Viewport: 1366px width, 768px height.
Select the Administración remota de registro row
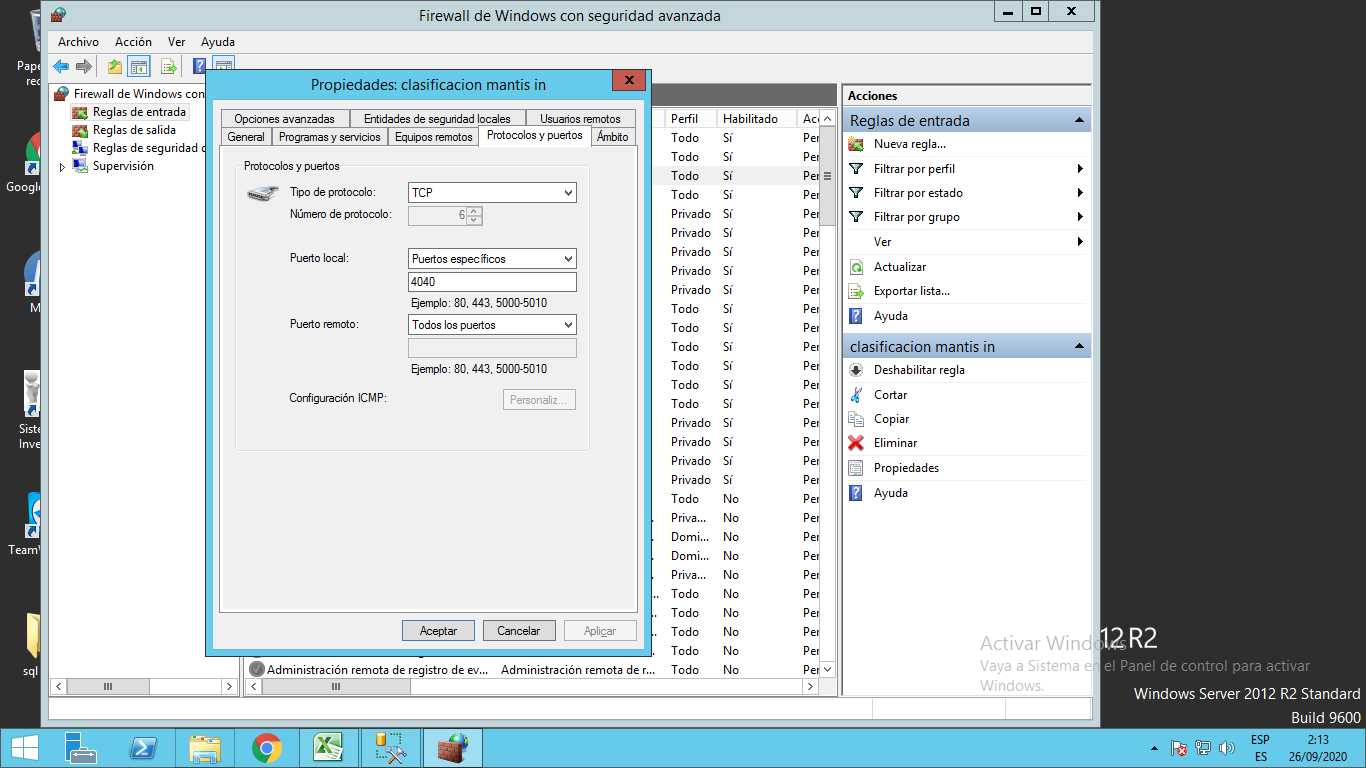point(532,669)
